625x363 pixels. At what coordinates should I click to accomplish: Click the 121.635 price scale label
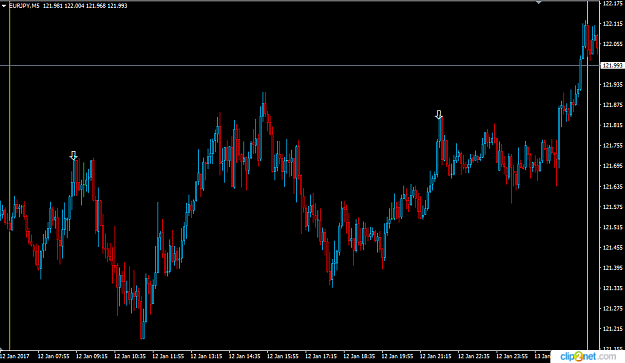click(x=613, y=186)
